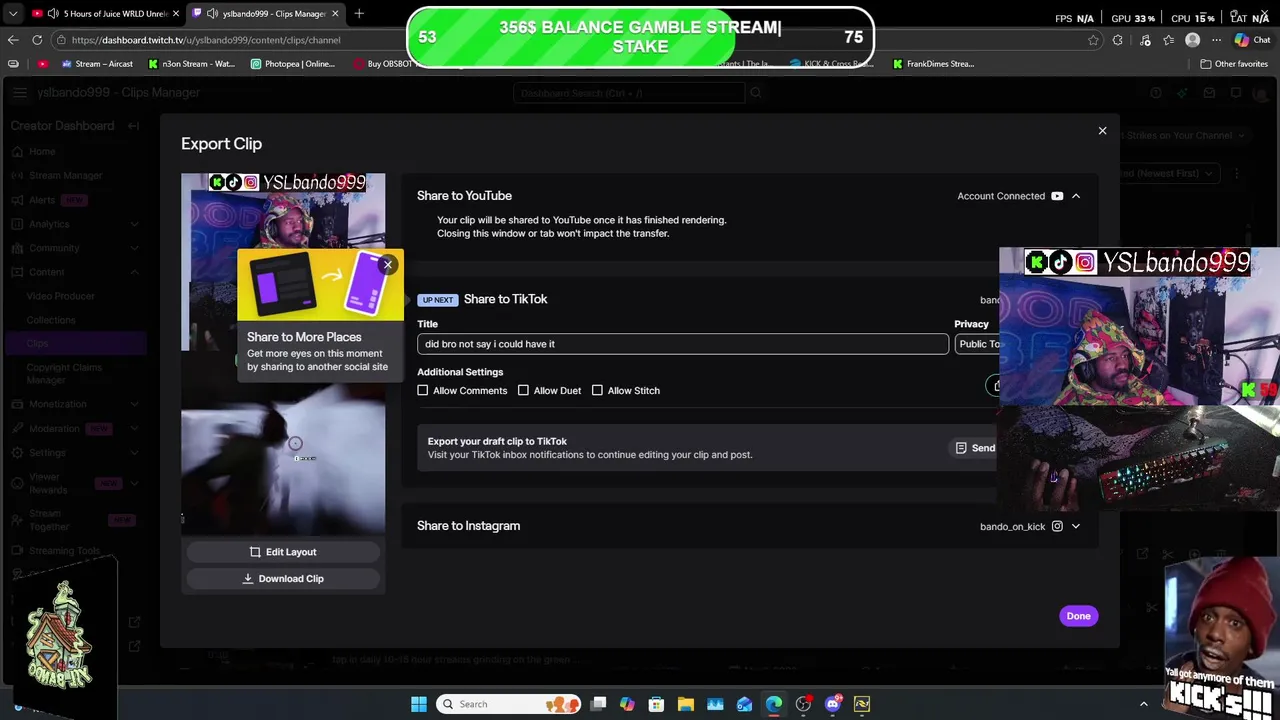This screenshot has height=720, width=1280.
Task: Click the browser profile avatar icon
Action: tap(1192, 40)
